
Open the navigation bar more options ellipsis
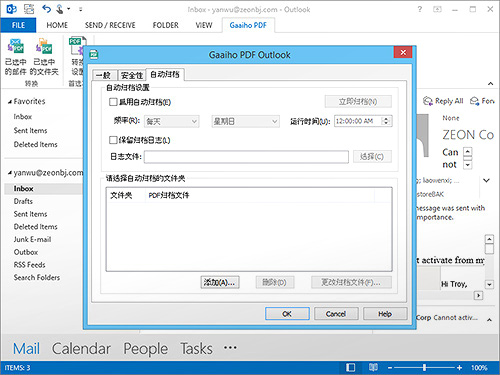point(230,348)
